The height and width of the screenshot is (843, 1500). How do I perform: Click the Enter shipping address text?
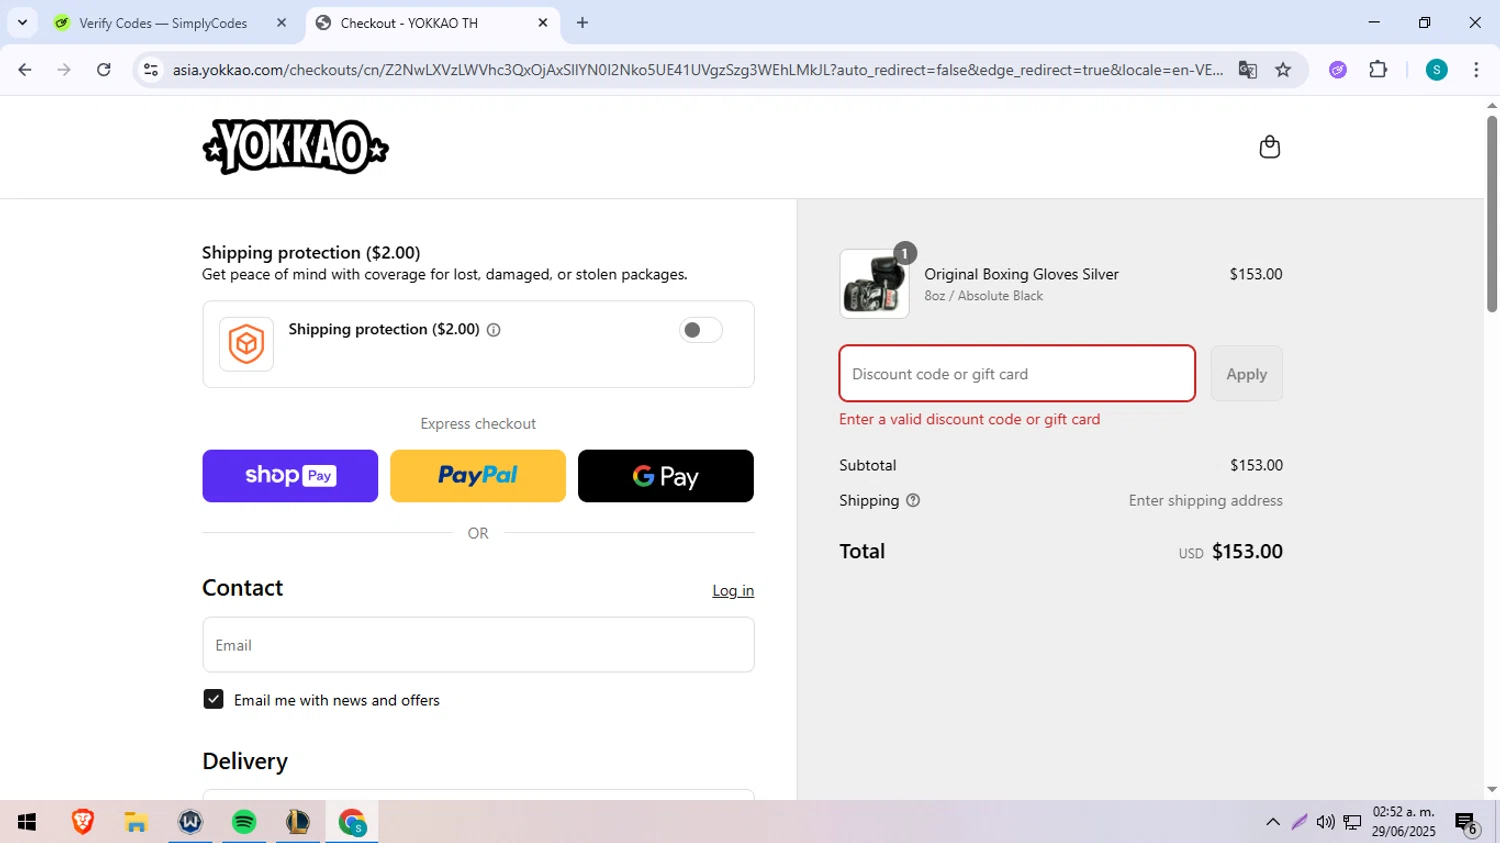pos(1205,501)
